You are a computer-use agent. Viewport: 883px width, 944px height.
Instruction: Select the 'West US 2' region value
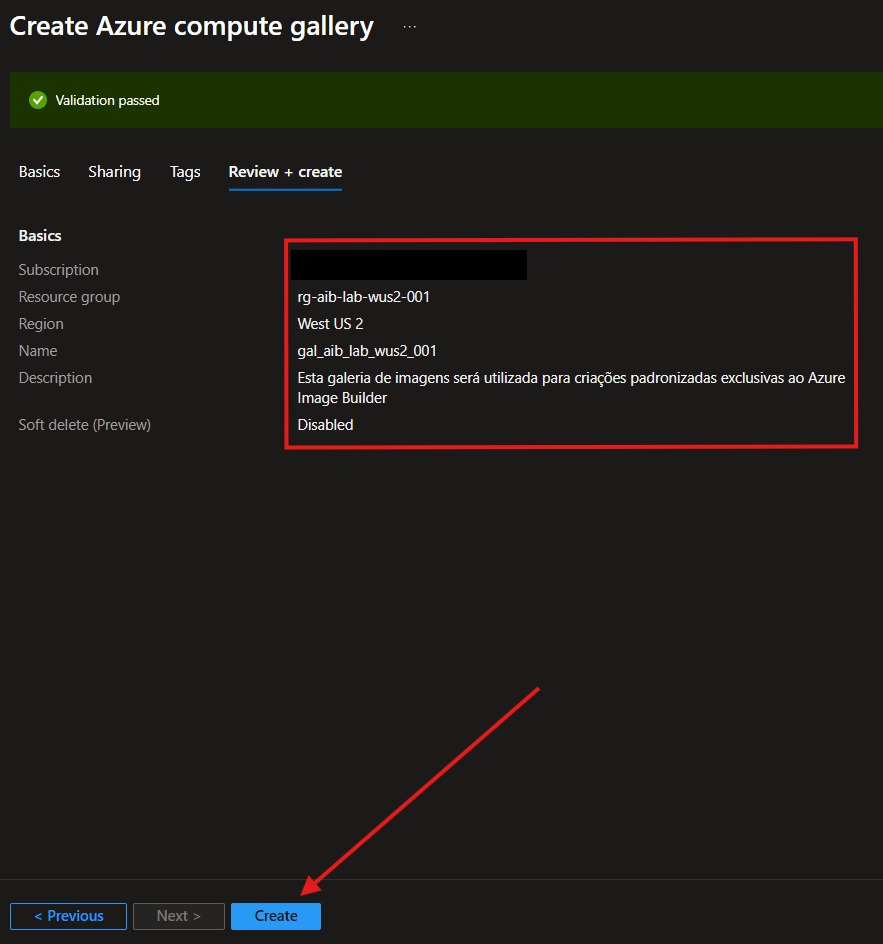(330, 324)
